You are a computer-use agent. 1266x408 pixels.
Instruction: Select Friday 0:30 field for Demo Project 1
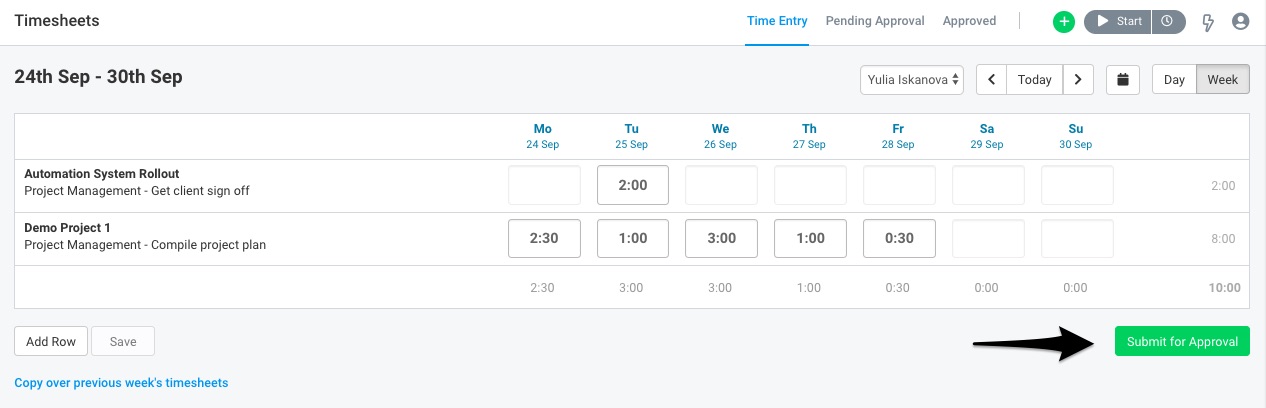[899, 239]
